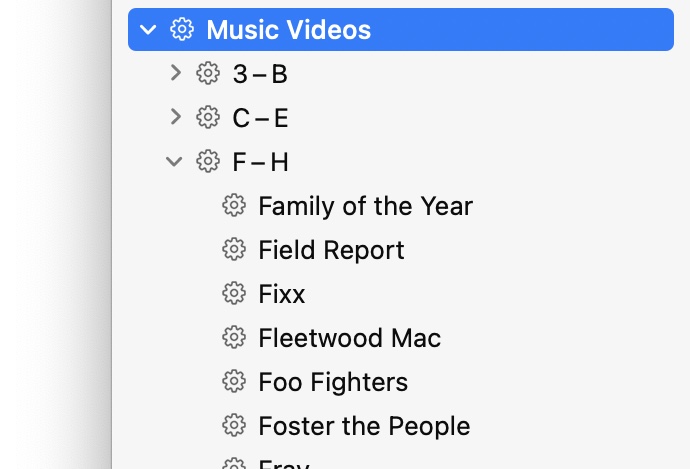The image size is (690, 469).
Task: Click the Foo Fighters gear icon
Action: click(233, 382)
